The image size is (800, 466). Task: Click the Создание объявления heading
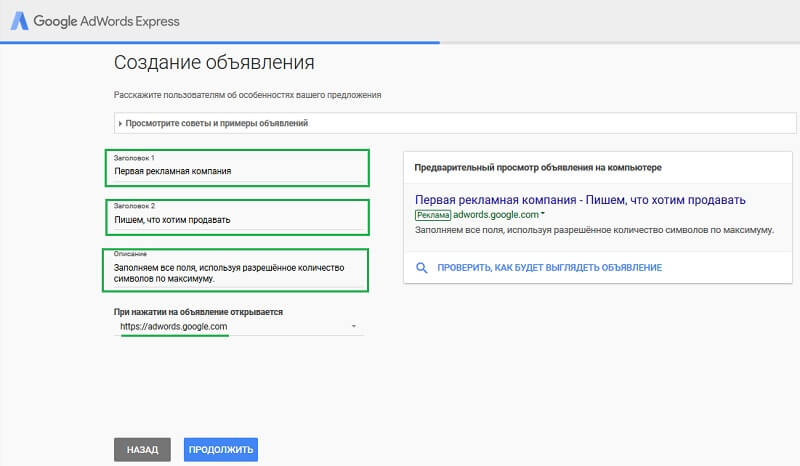pyautogui.click(x=214, y=63)
